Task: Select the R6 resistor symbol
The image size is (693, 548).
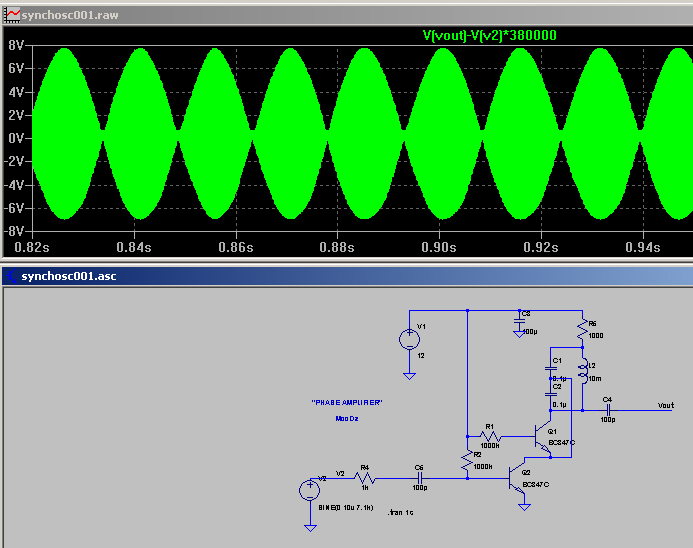Action: [x=581, y=329]
